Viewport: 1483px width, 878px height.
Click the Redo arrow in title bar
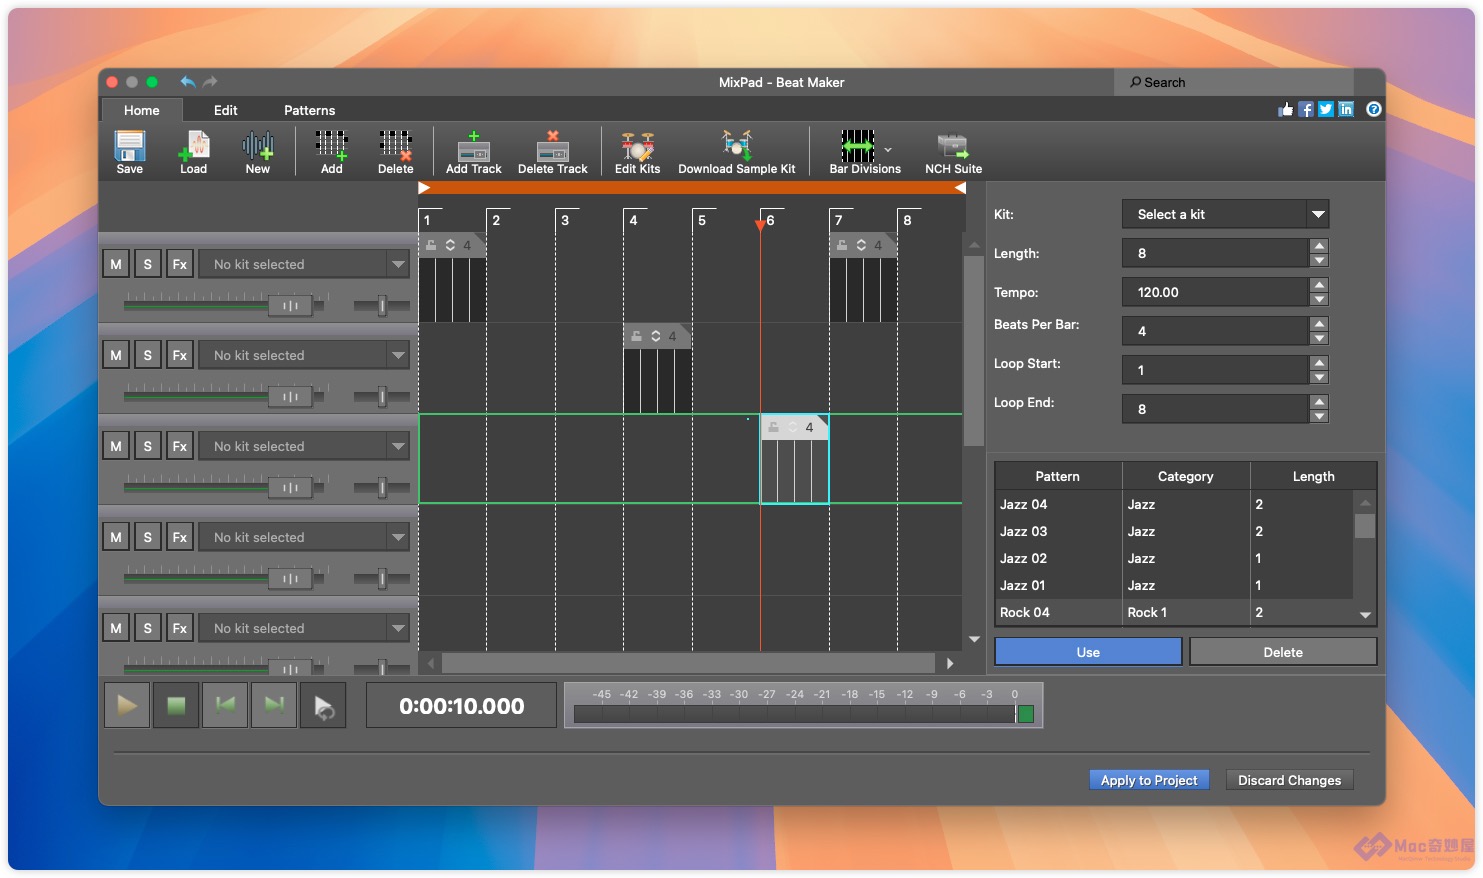tap(210, 82)
